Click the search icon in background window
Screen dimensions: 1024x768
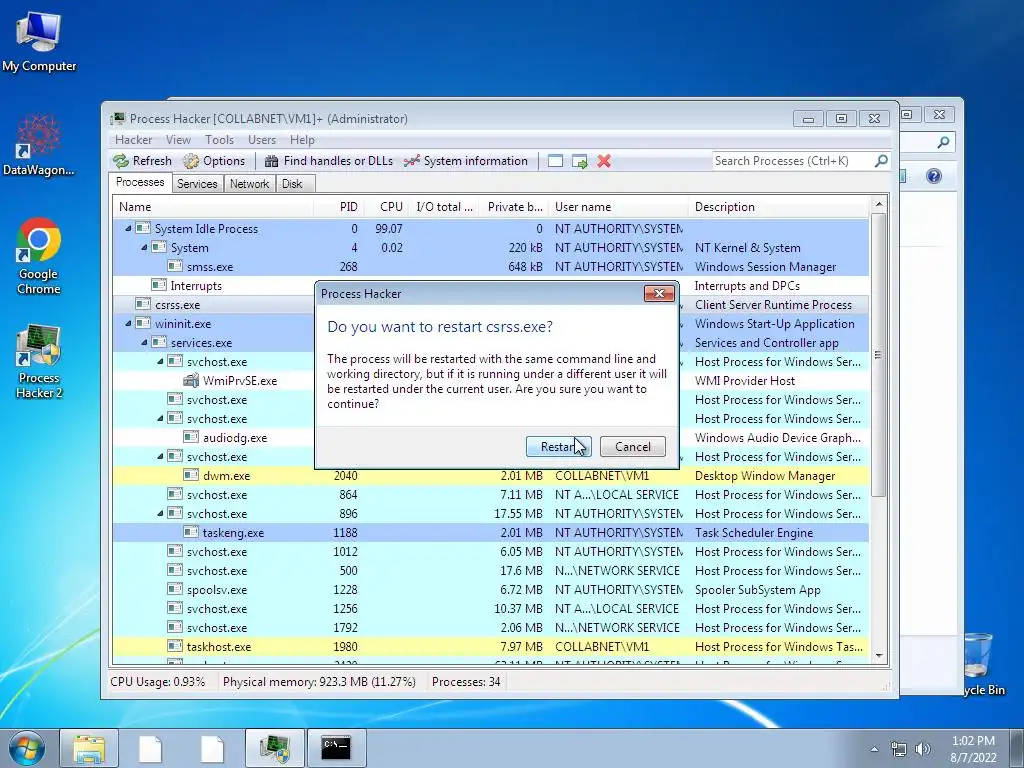click(x=944, y=142)
